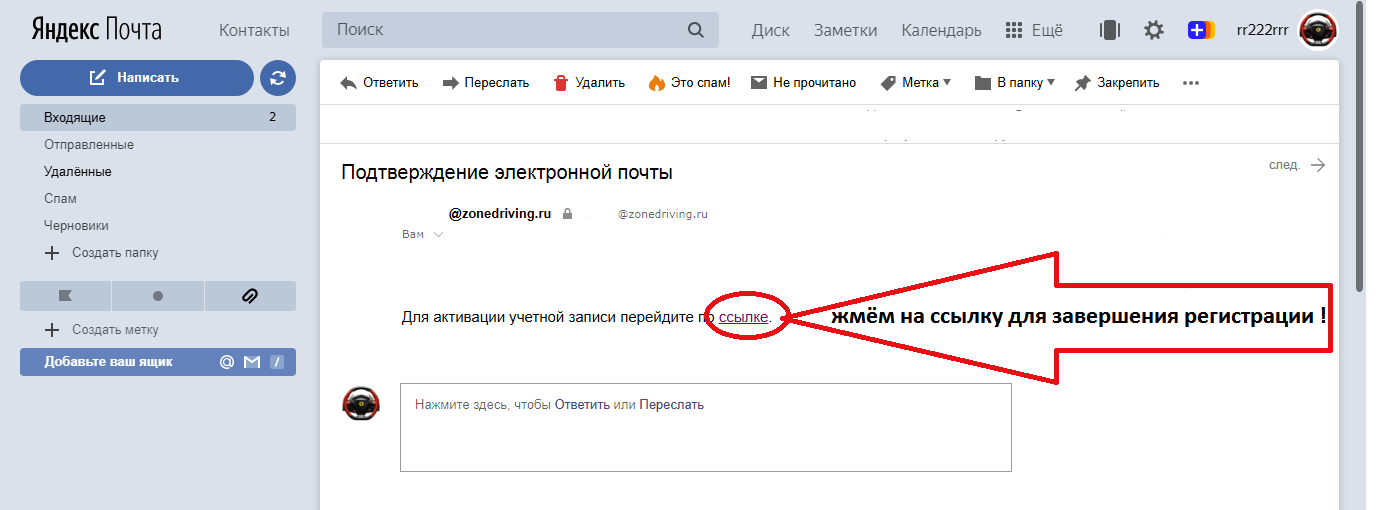This screenshot has width=1389, height=510.
Task: Click Удалить trash toolbar button
Action: pyautogui.click(x=589, y=83)
